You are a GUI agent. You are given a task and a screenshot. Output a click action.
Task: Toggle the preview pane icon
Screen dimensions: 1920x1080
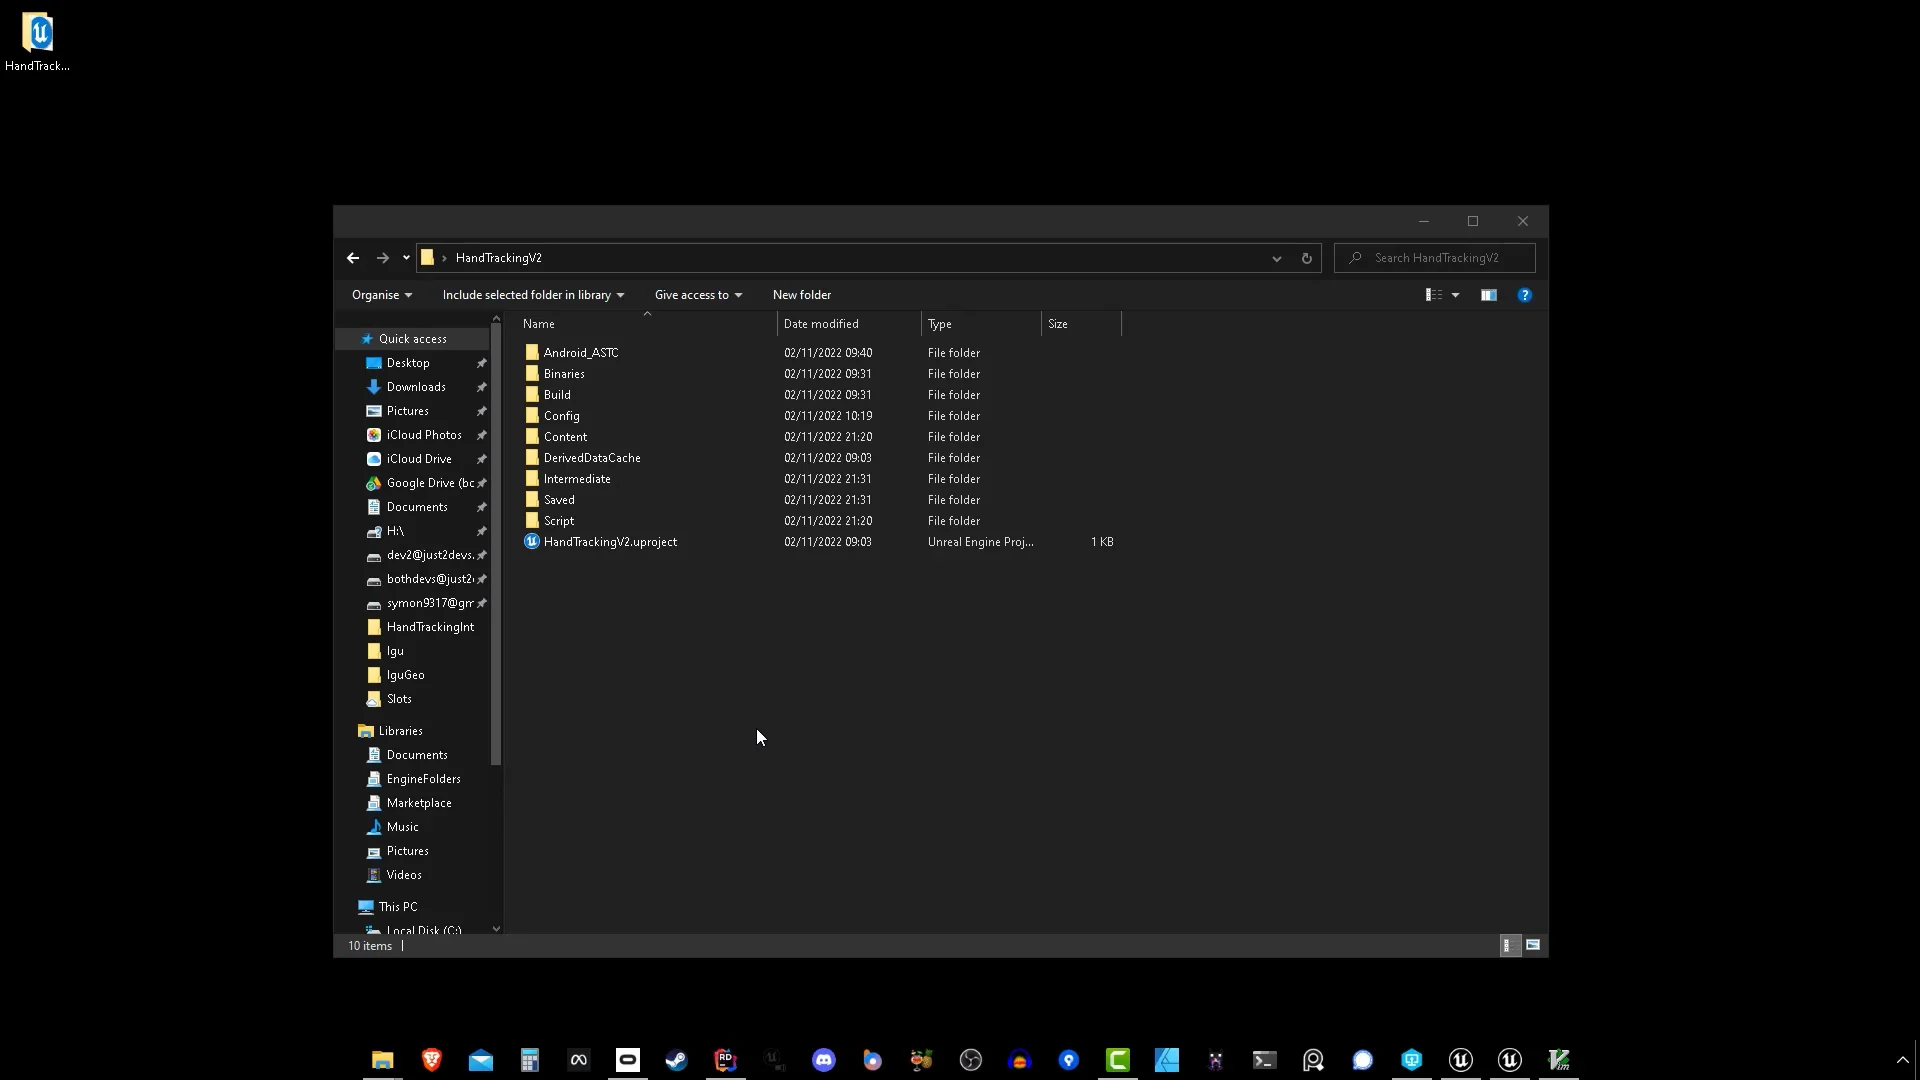point(1488,295)
